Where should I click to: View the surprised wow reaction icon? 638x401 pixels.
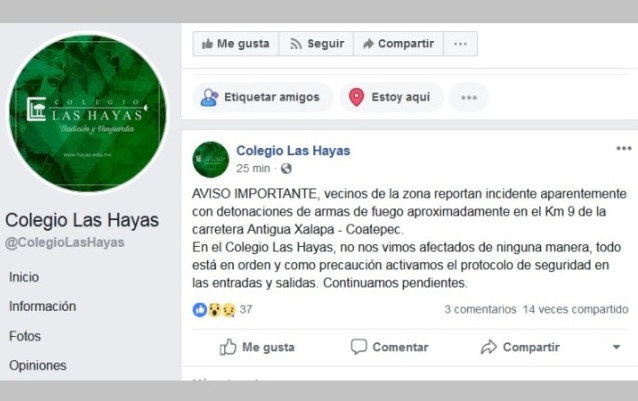214,310
